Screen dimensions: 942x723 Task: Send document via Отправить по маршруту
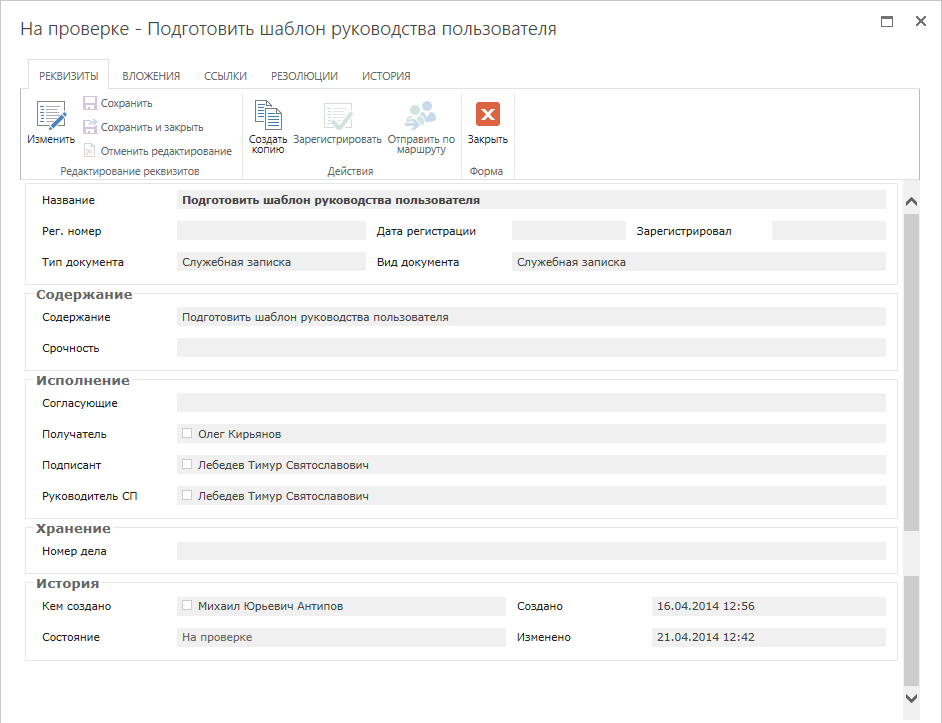click(421, 114)
